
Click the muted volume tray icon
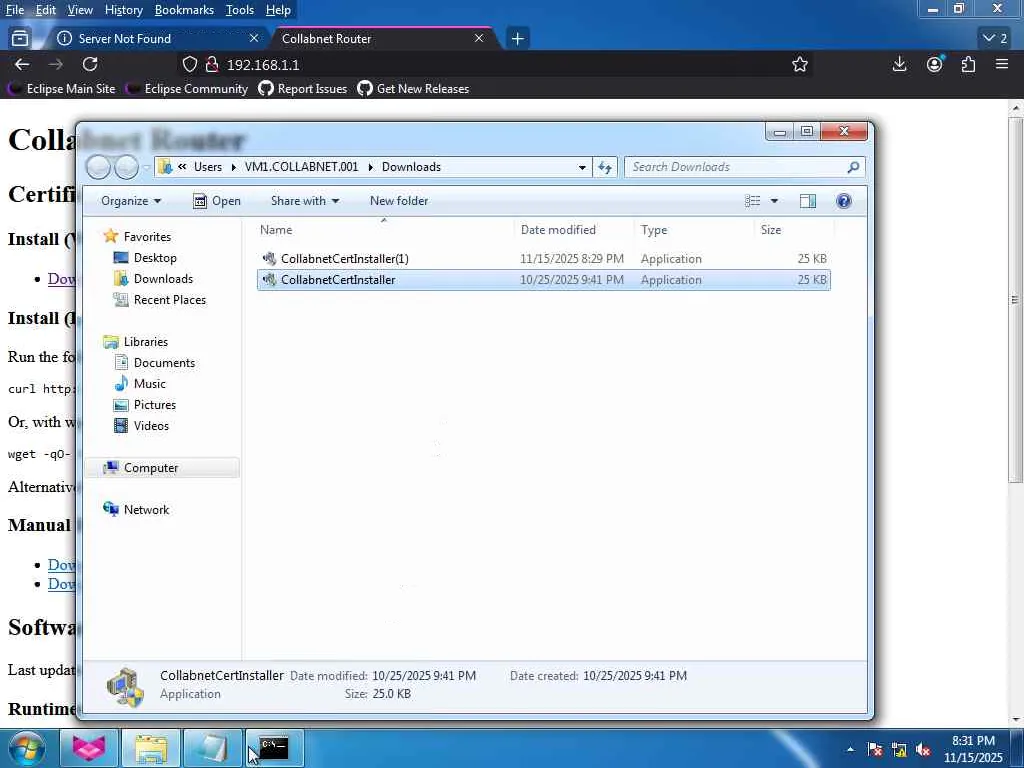[x=923, y=750]
